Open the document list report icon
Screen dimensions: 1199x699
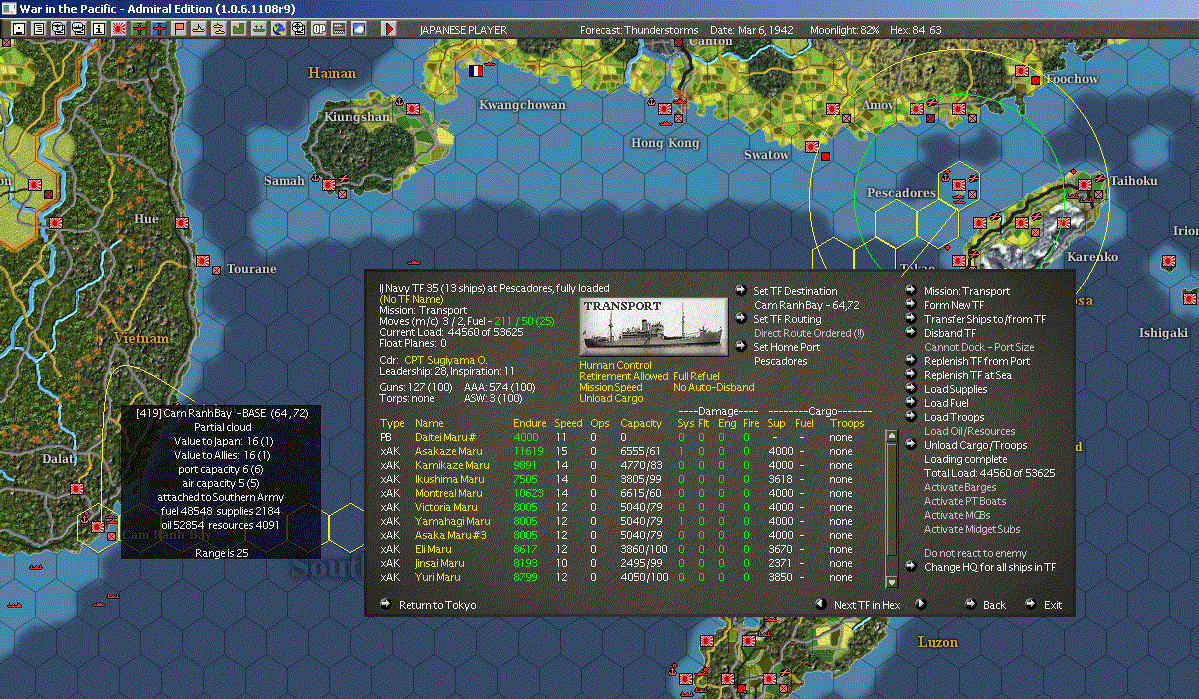point(39,29)
